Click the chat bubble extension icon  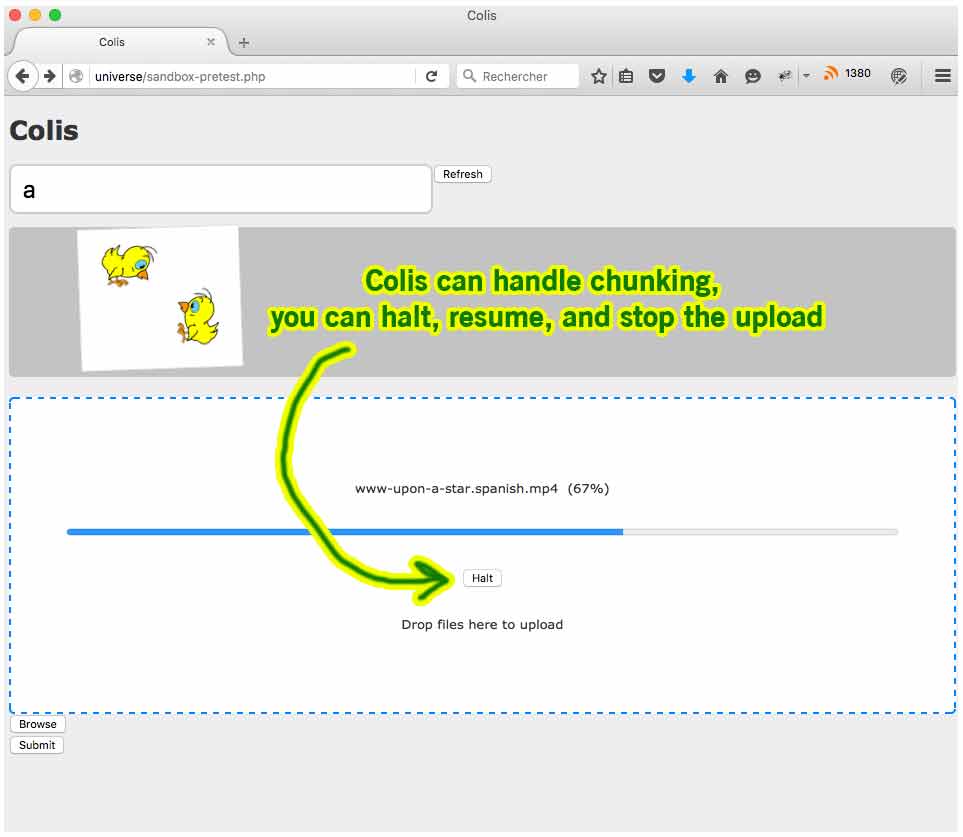(x=753, y=75)
